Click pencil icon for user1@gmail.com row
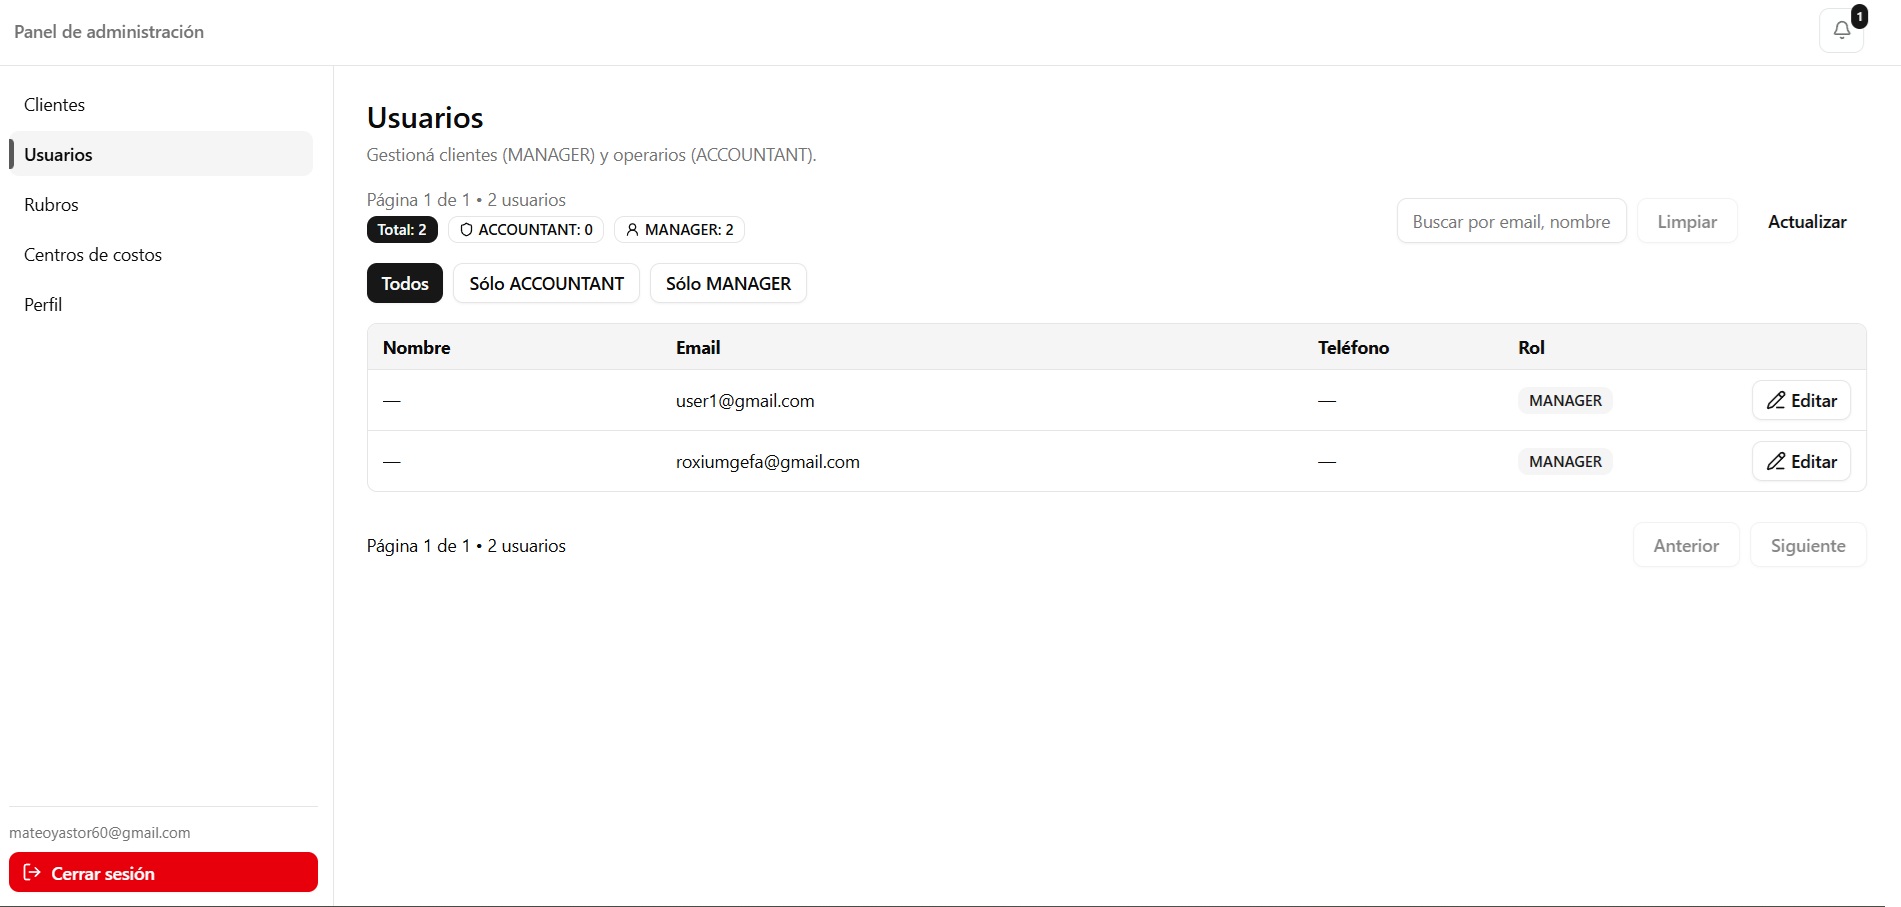 tap(1776, 401)
